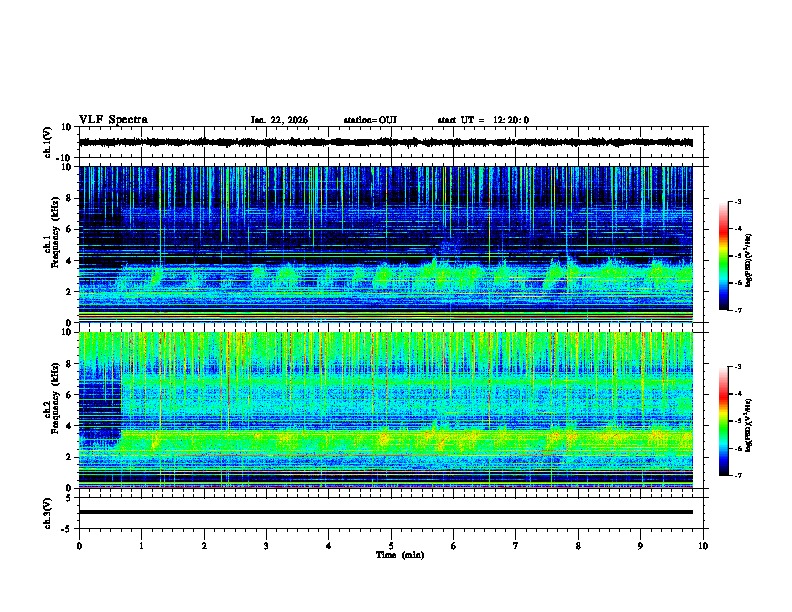Click the 2 kHz tick on ch.2 frequency axis
Screen dimensions: 792x612
click(x=69, y=457)
